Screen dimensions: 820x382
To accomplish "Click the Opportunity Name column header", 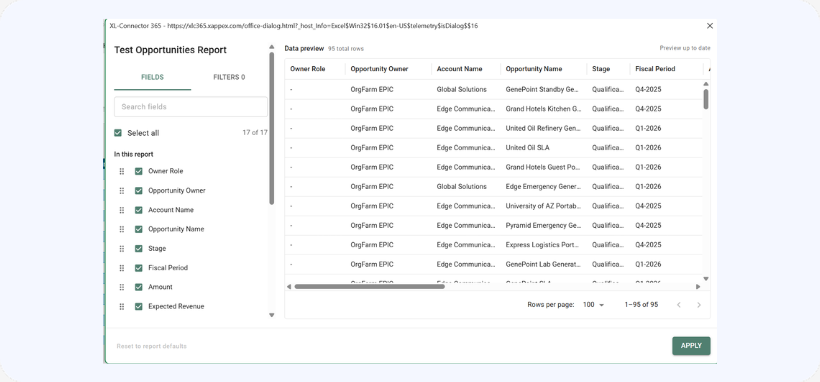I will click(x=533, y=69).
